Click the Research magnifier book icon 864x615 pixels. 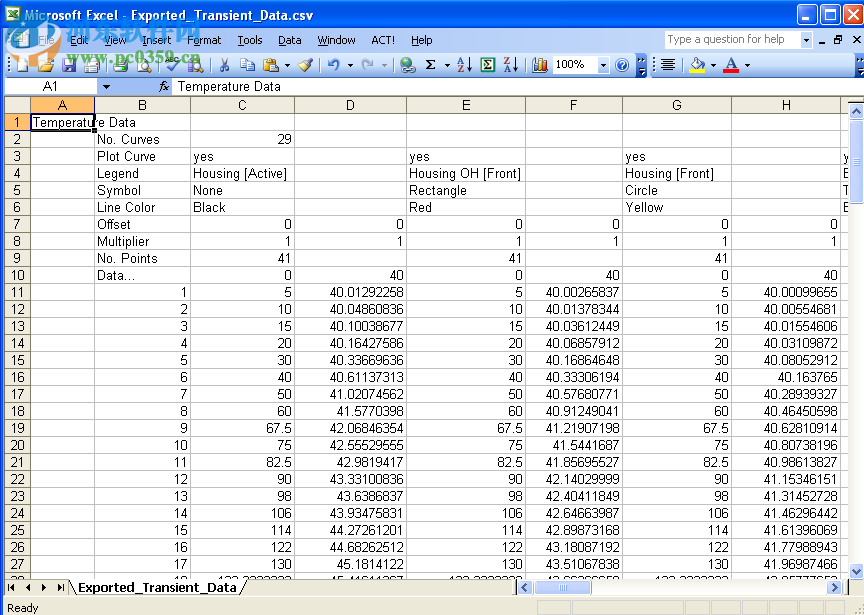tap(195, 65)
